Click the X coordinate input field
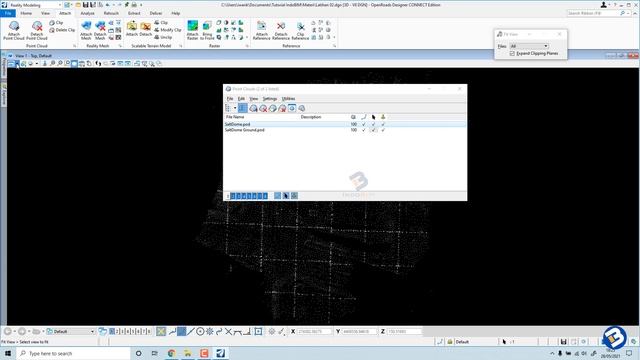 pos(314,331)
